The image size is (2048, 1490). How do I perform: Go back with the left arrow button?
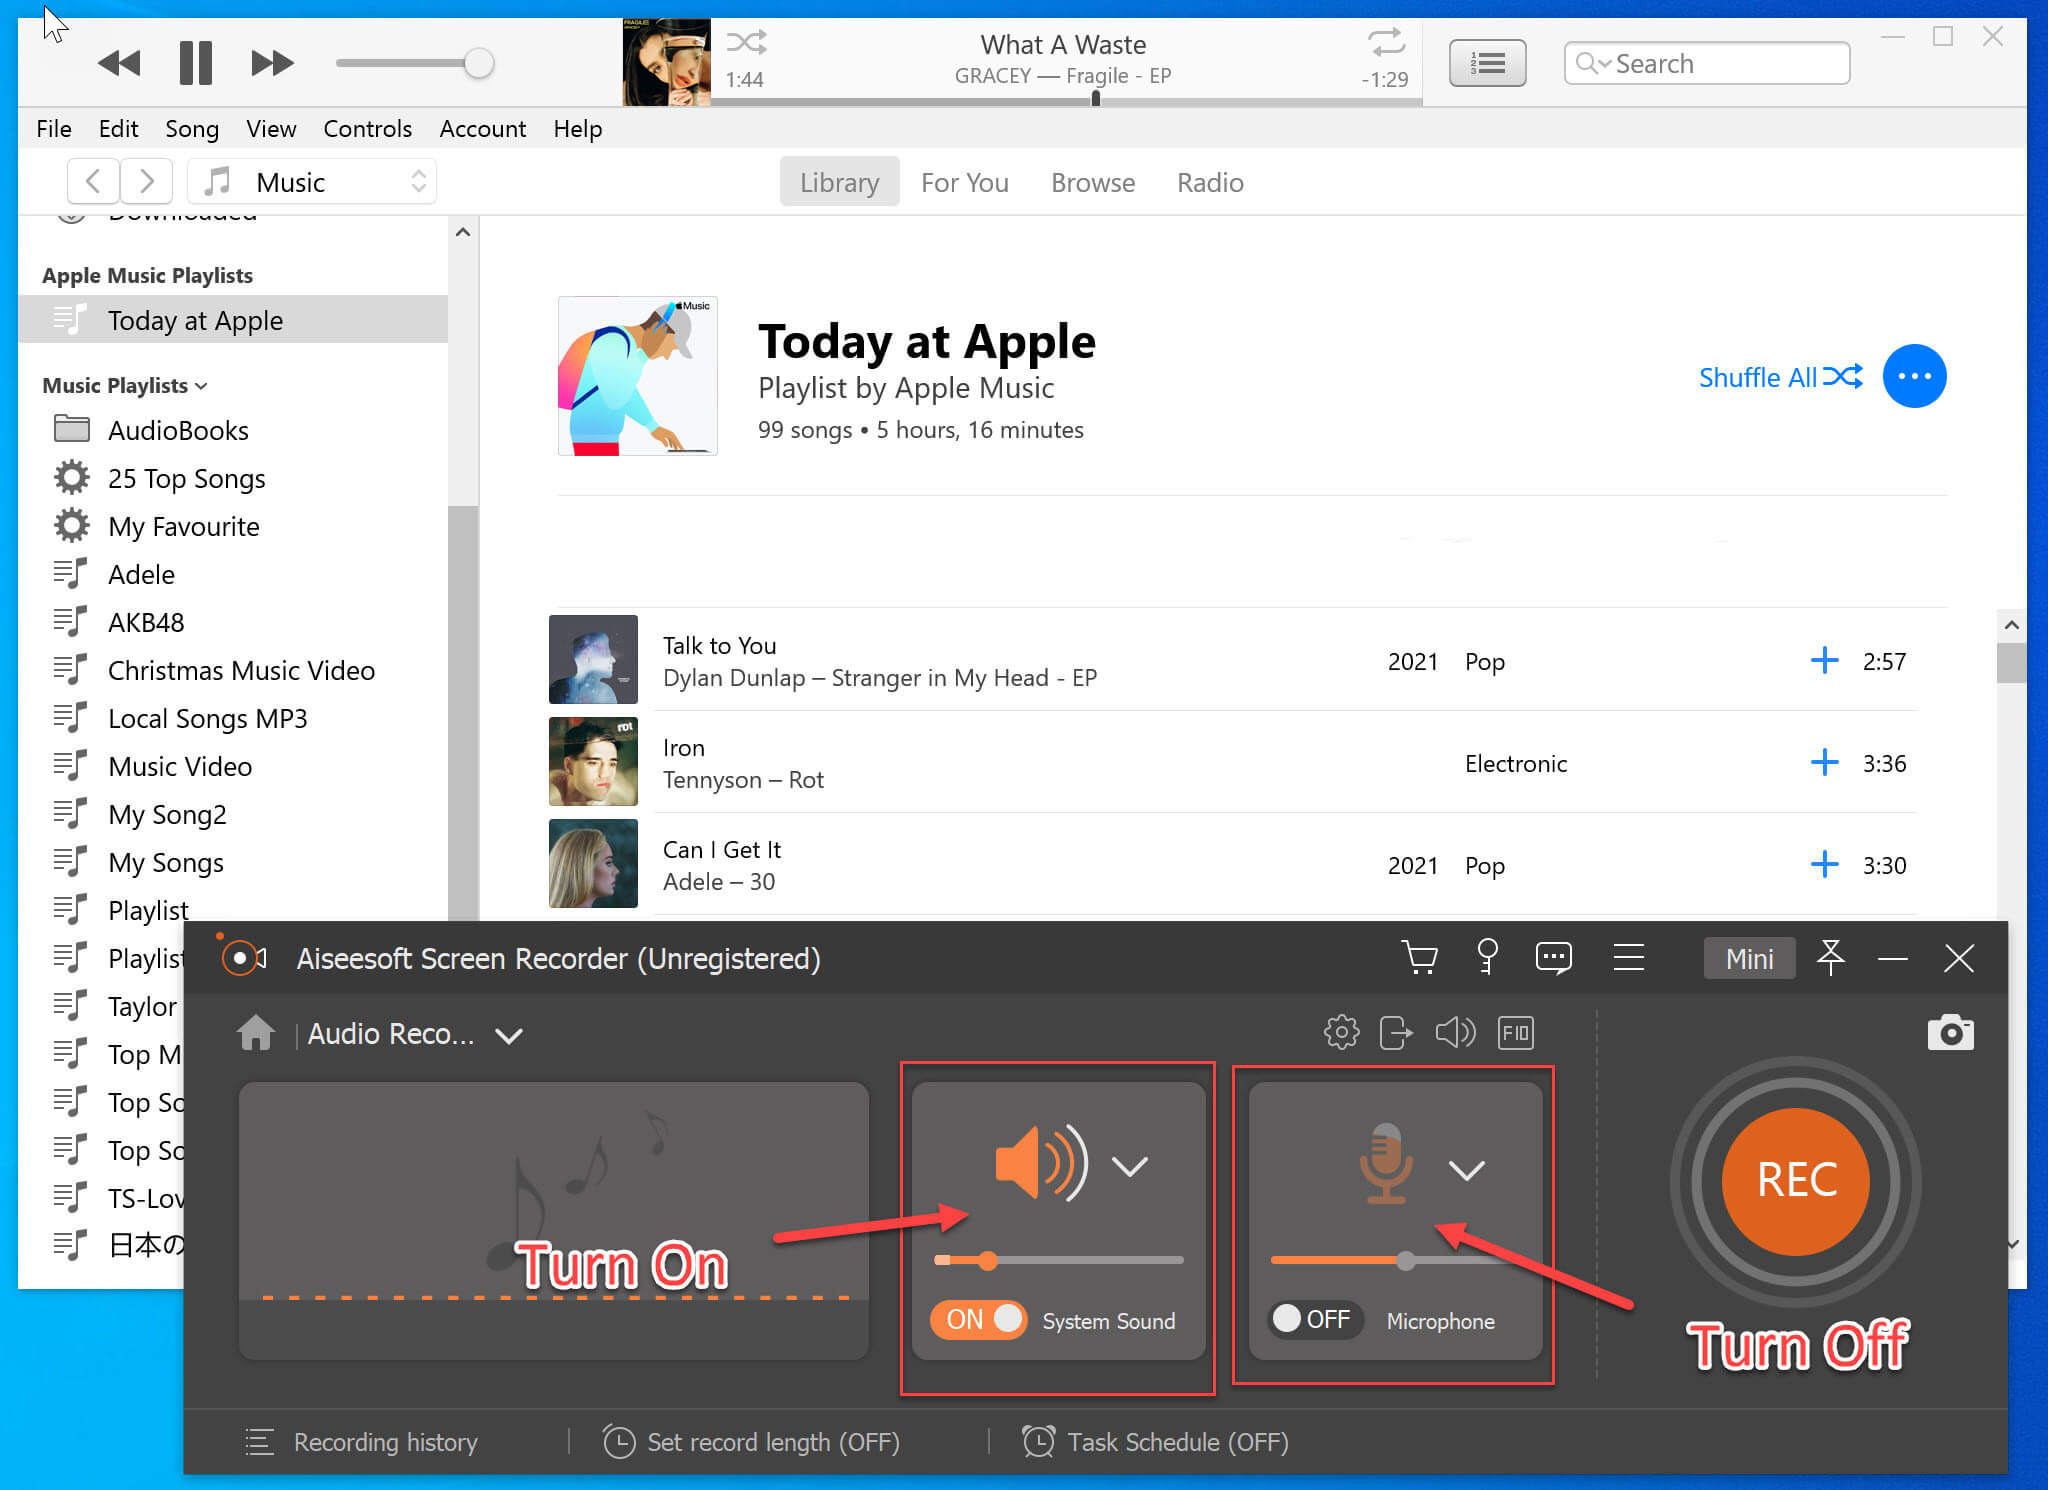(93, 181)
